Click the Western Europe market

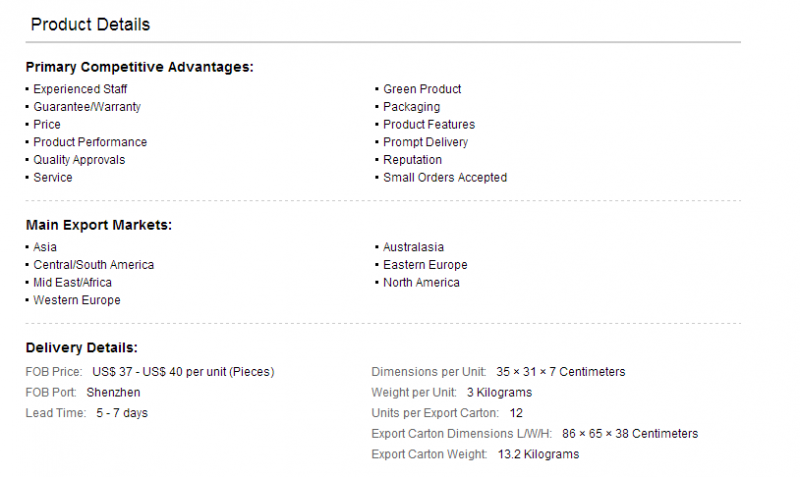(x=77, y=300)
